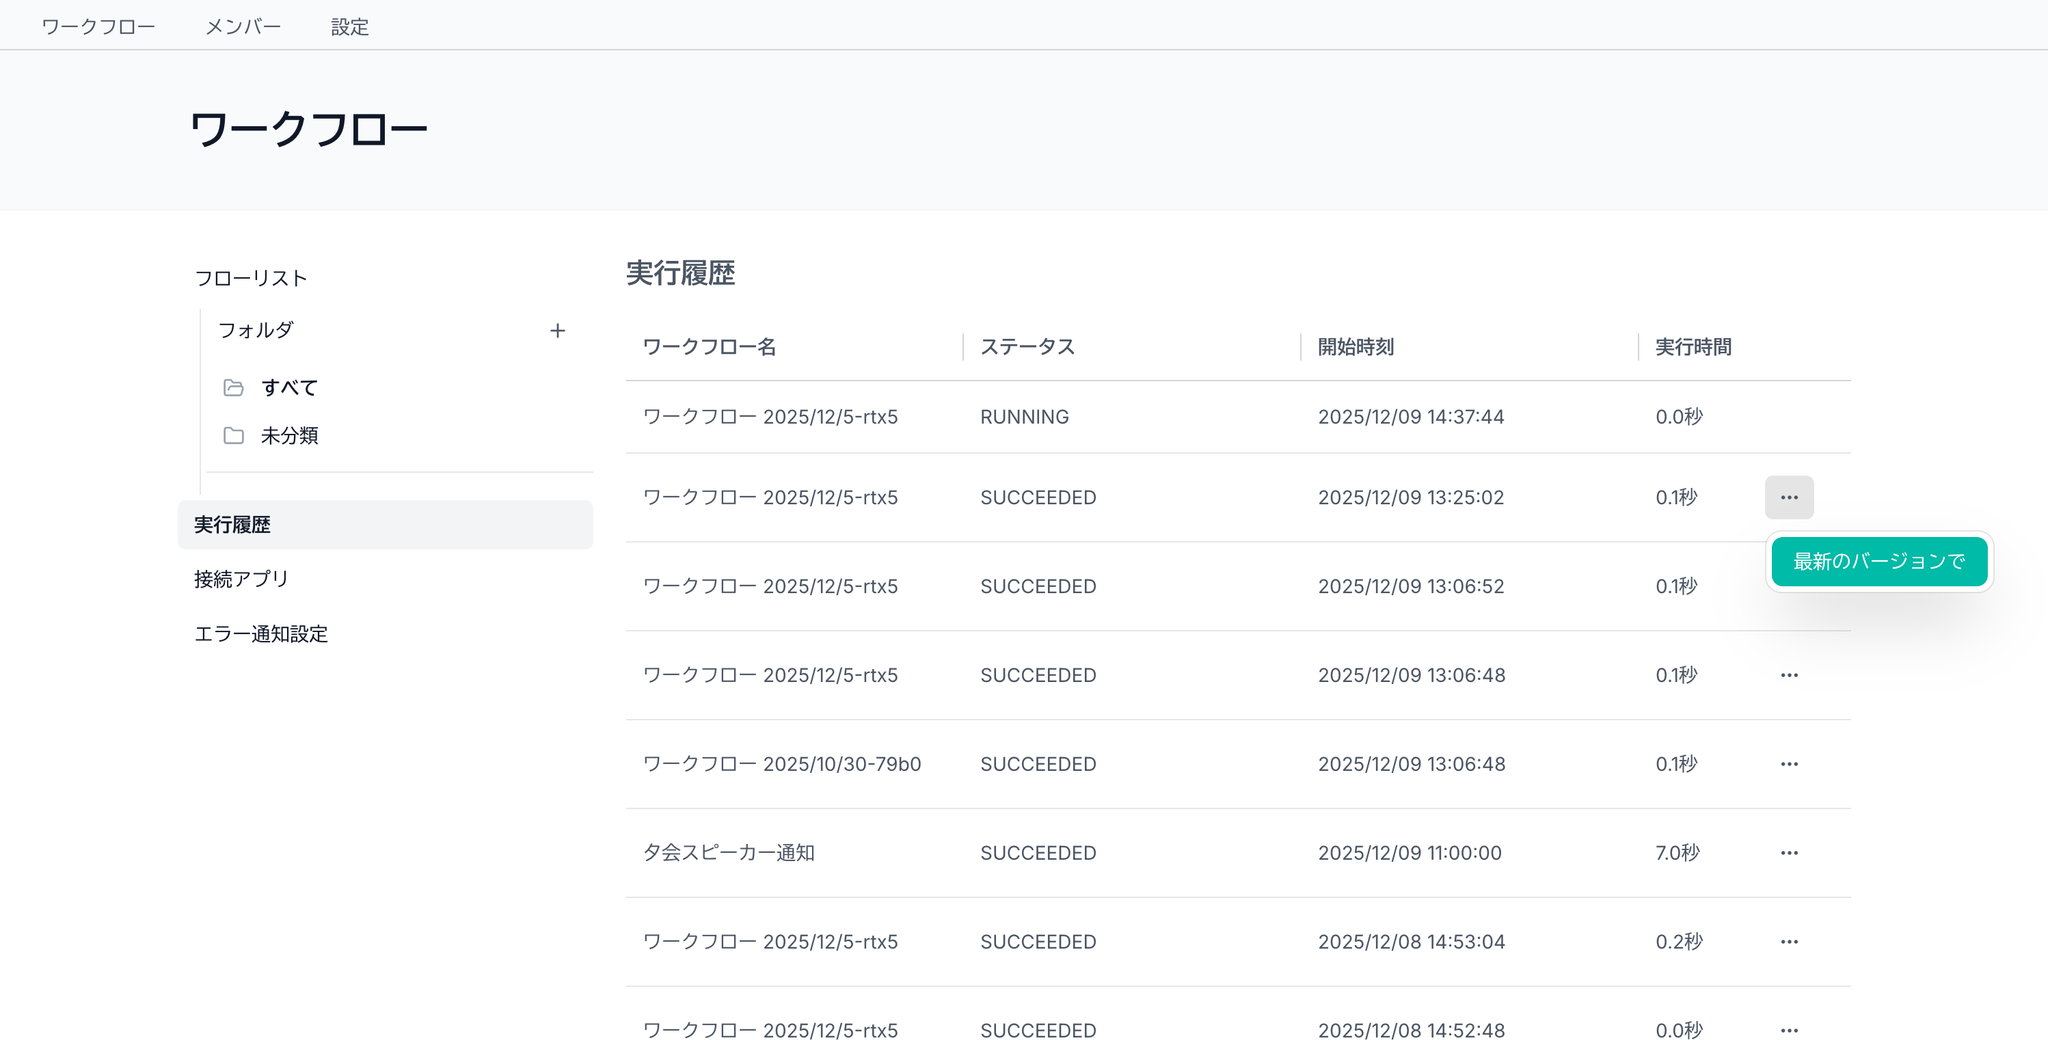
Task: Open the more menu for the 13:25:02 run
Action: [x=1788, y=498]
